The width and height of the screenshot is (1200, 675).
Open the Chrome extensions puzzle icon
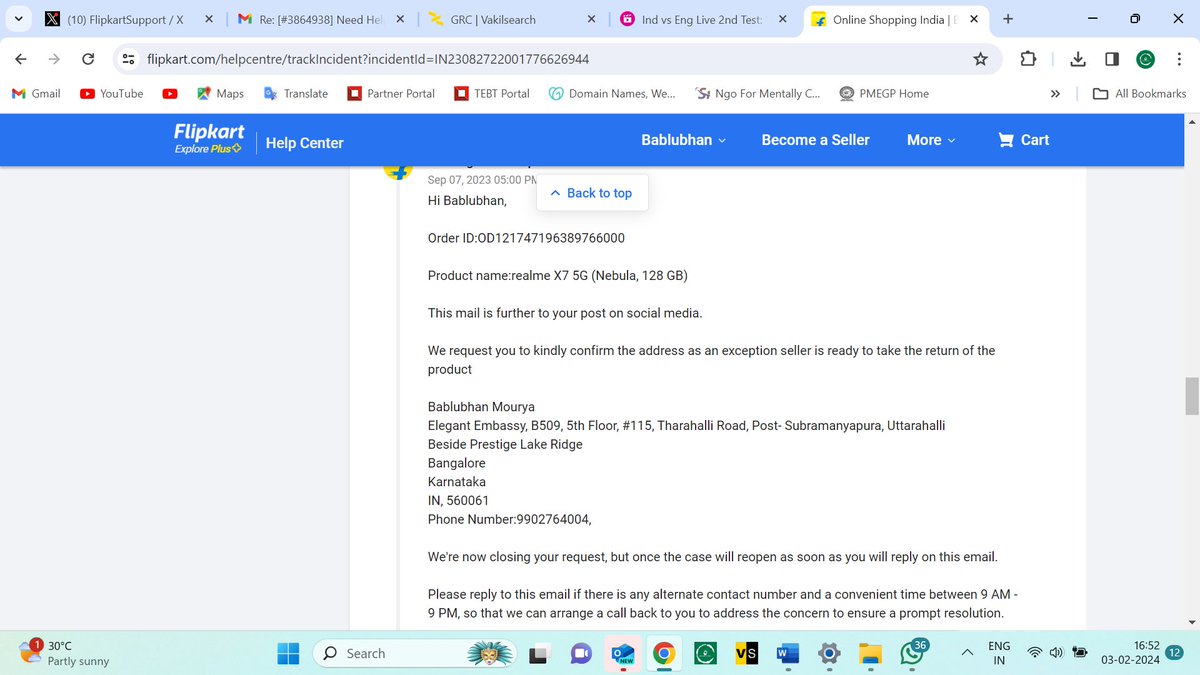[x=1028, y=59]
